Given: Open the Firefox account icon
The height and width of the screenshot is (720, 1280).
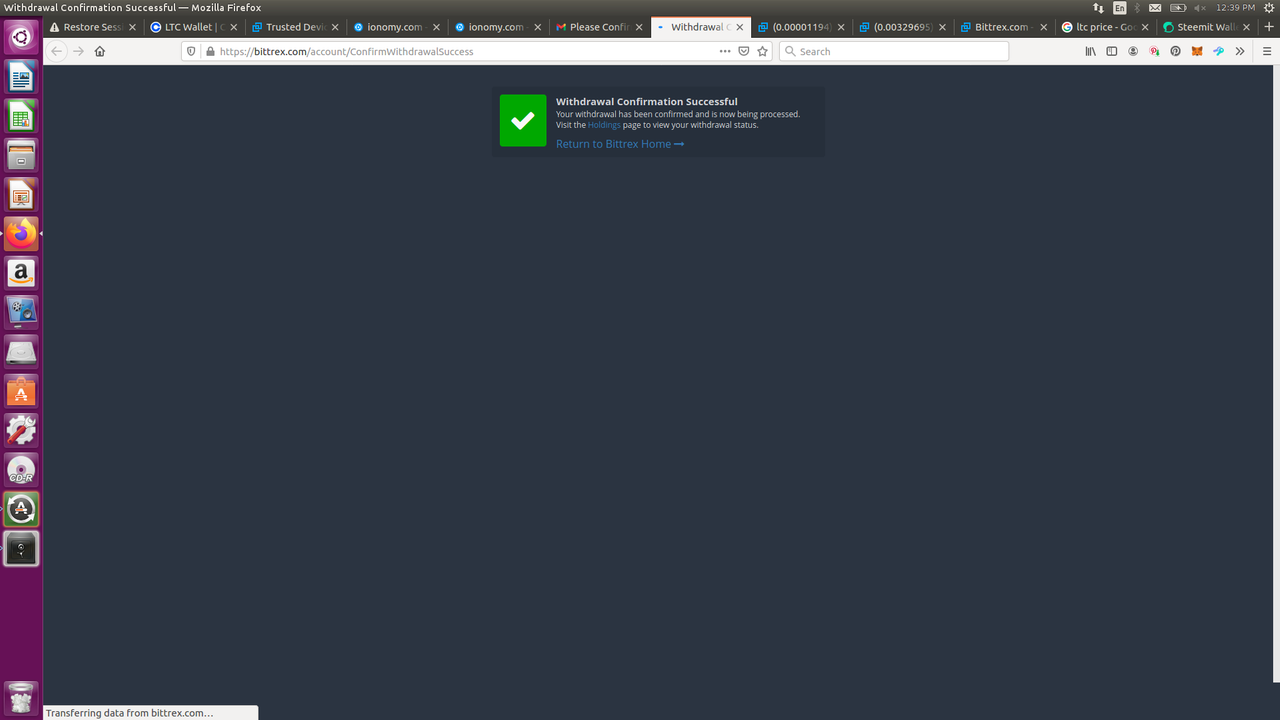Looking at the screenshot, I should click(x=1133, y=51).
